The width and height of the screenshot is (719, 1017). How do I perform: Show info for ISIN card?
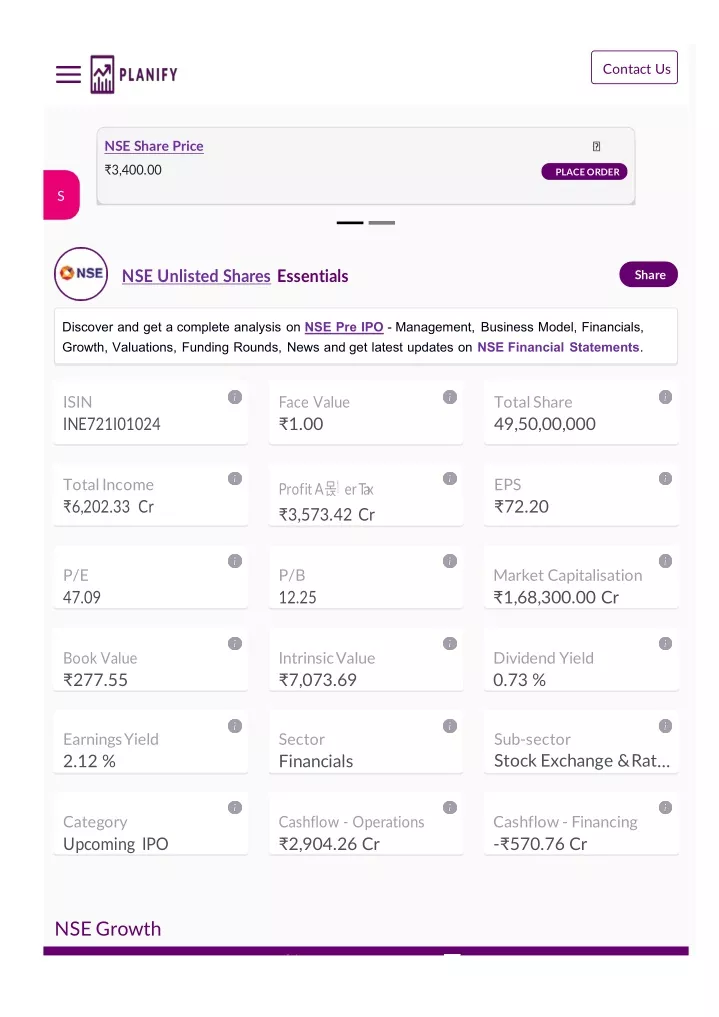point(235,397)
